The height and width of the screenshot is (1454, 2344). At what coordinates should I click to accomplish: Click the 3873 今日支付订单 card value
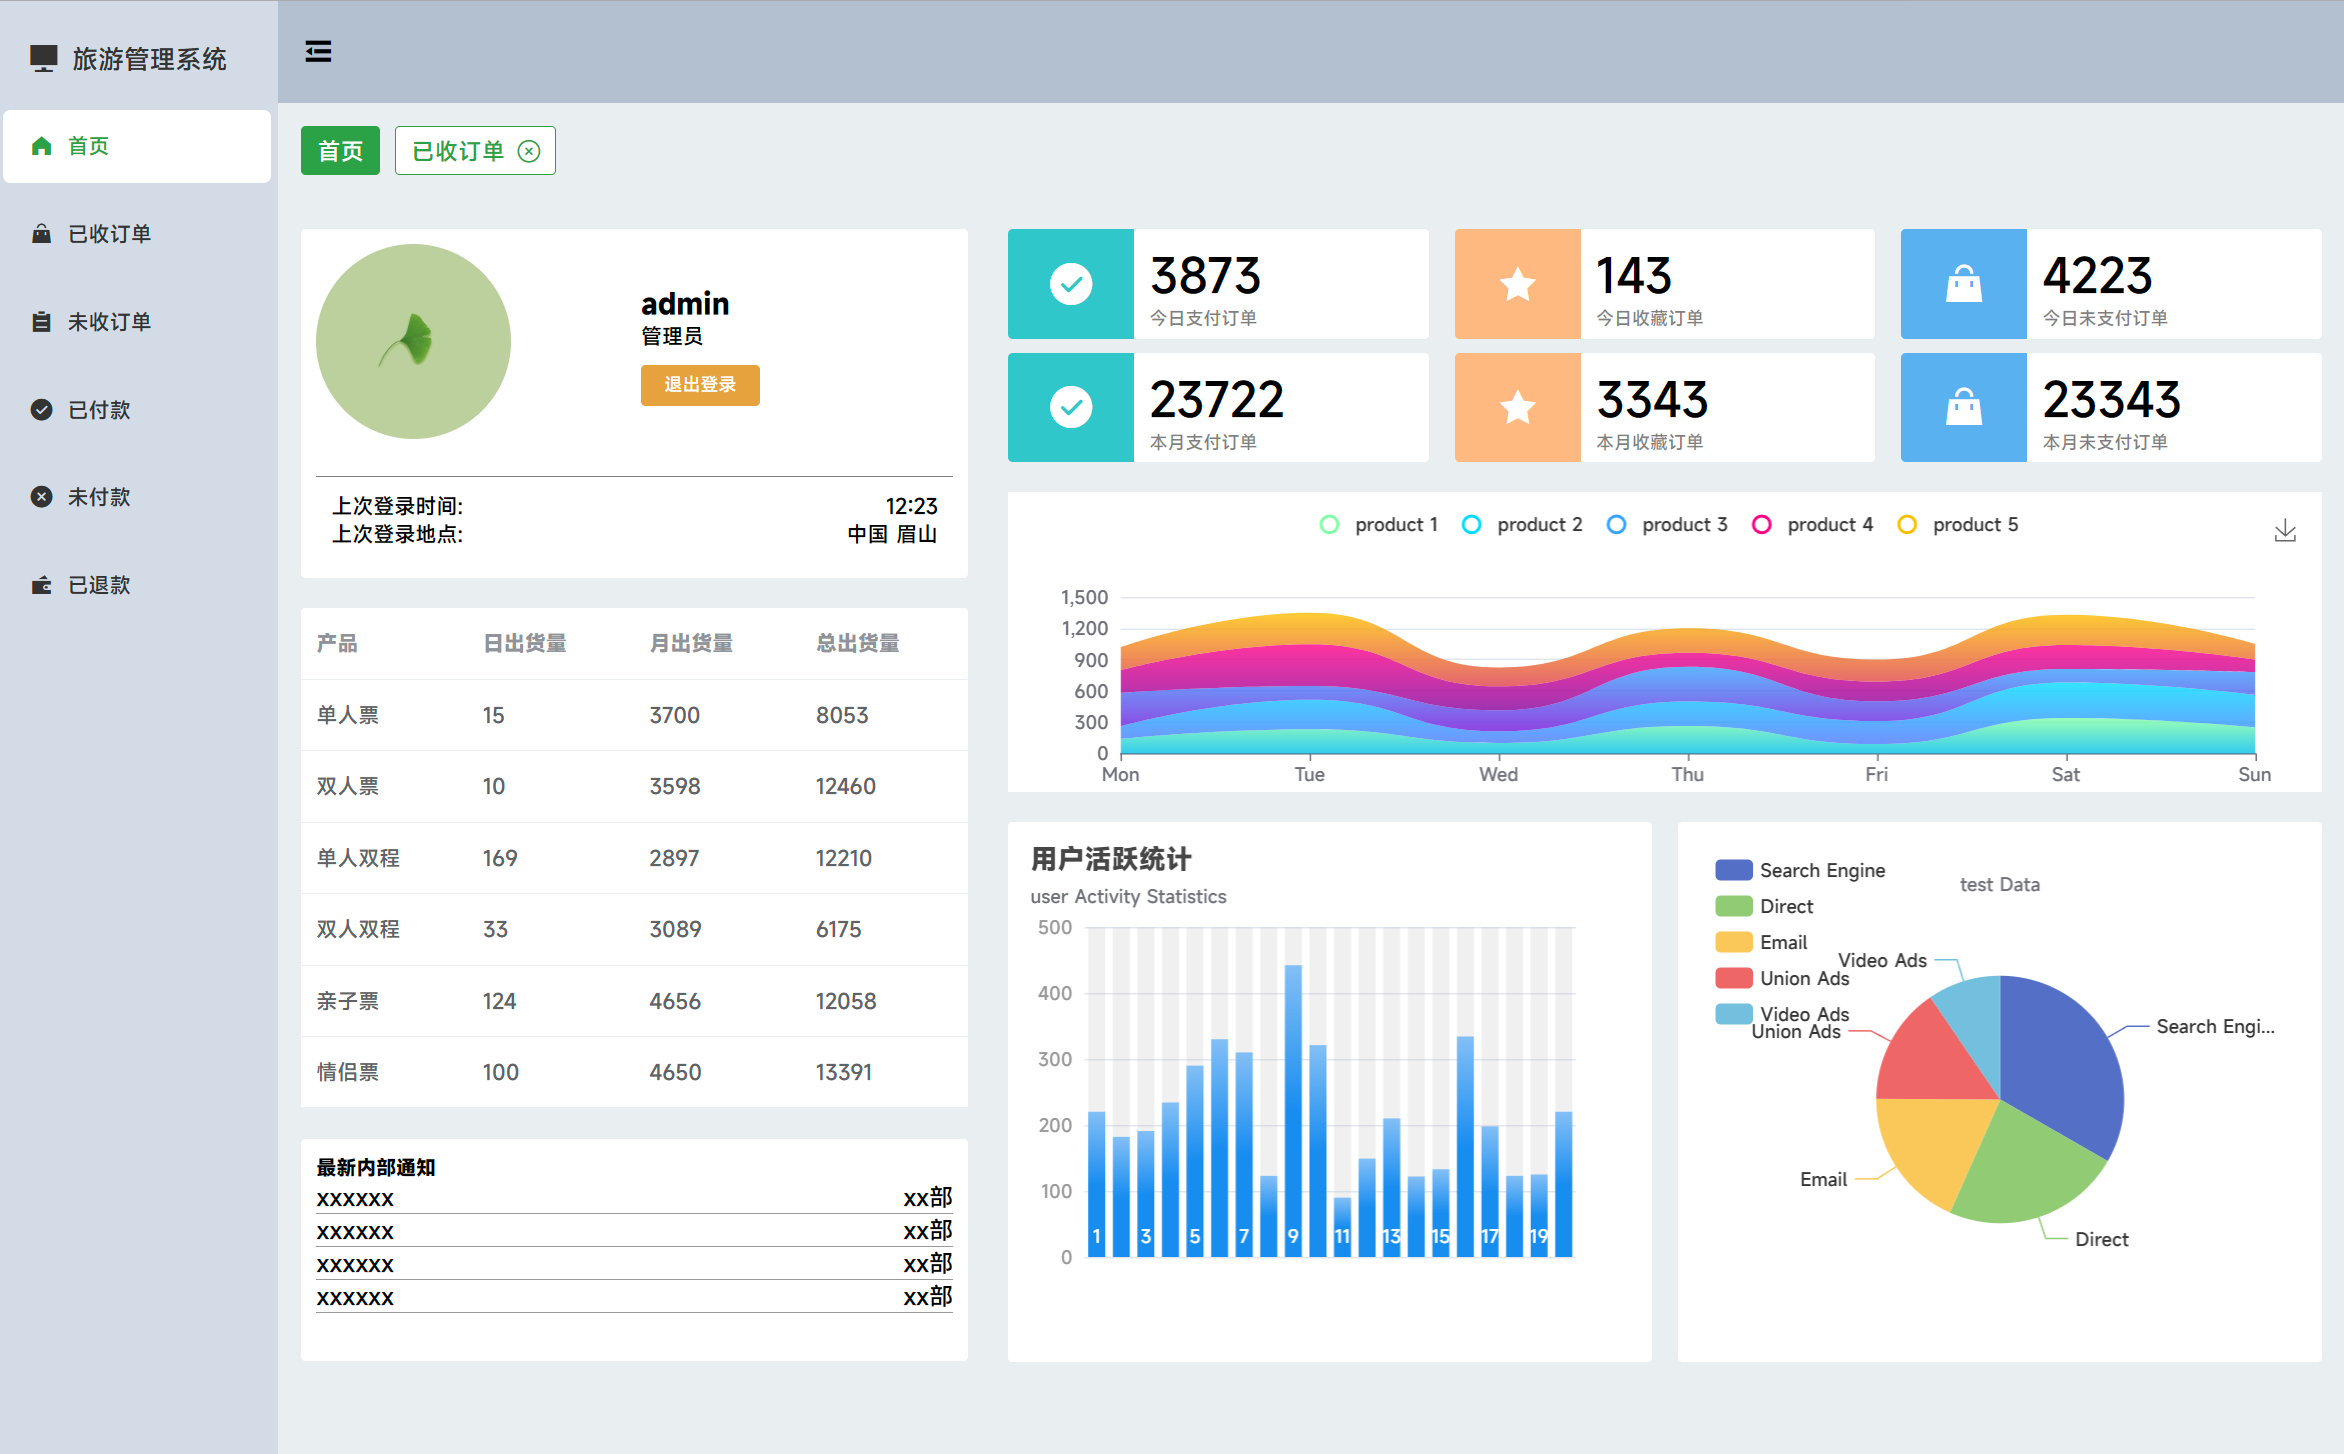coord(1205,276)
